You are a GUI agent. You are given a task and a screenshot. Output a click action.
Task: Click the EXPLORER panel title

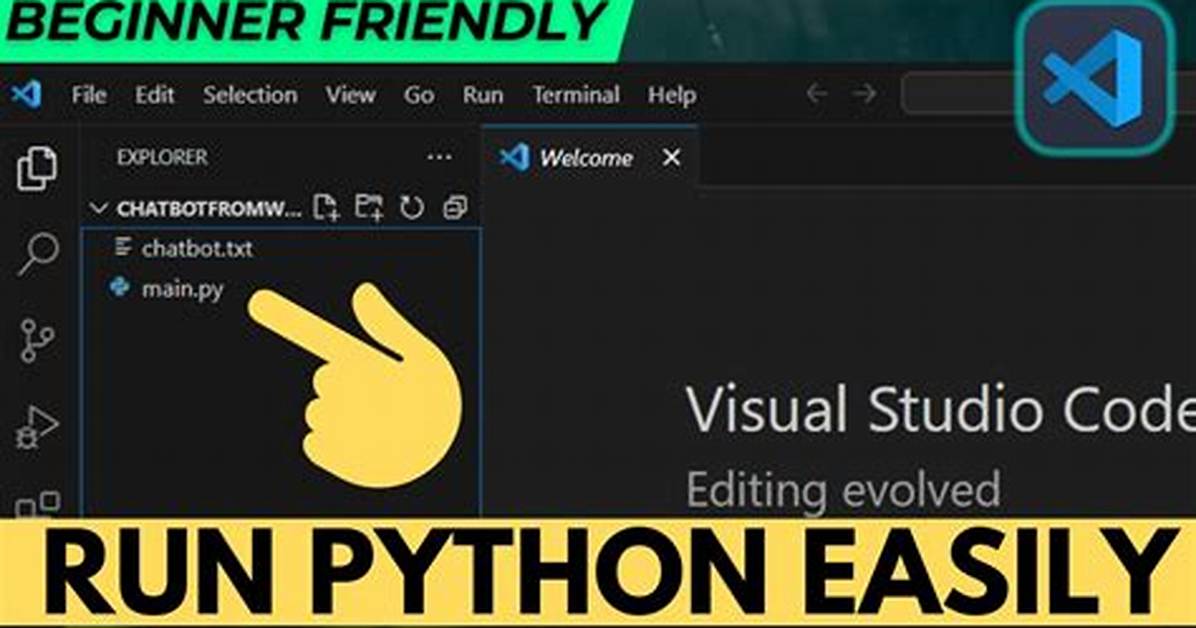(x=162, y=157)
